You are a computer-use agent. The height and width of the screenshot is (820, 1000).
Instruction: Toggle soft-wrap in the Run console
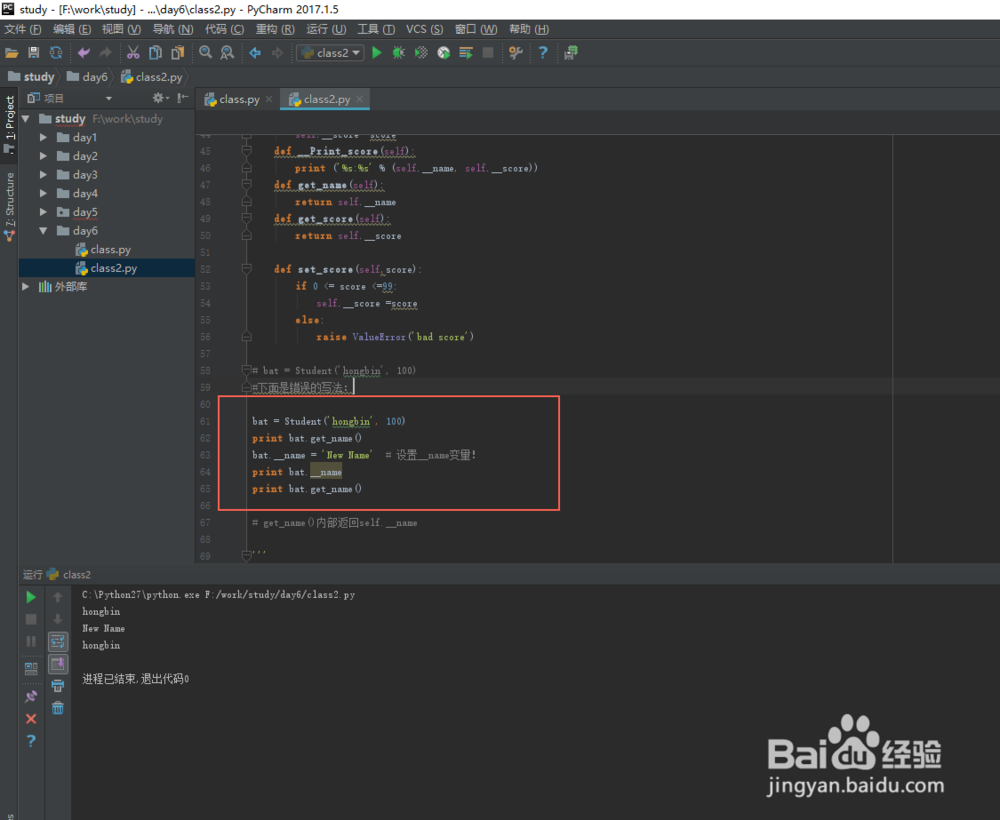pos(57,641)
